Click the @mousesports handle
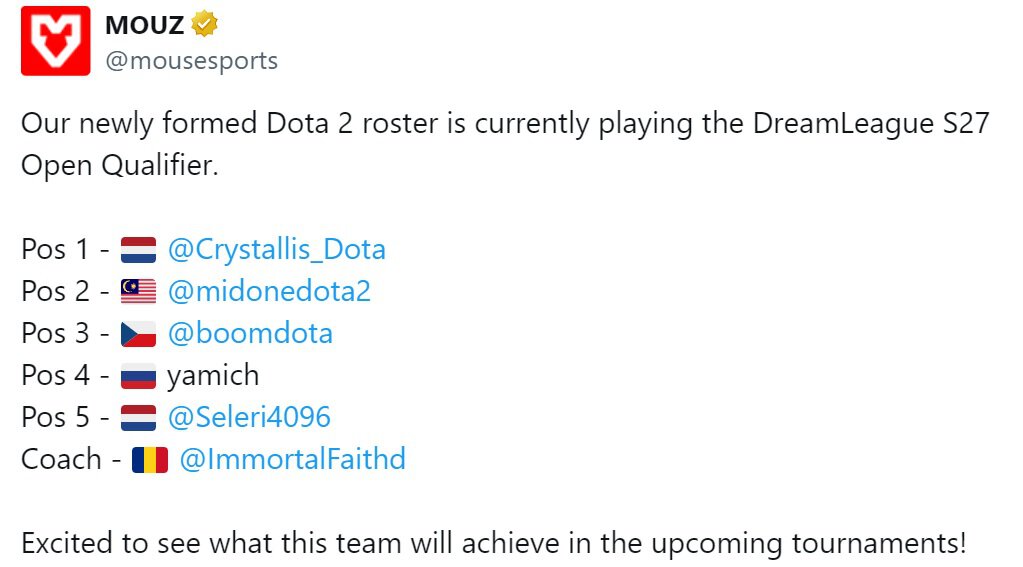 tap(192, 60)
